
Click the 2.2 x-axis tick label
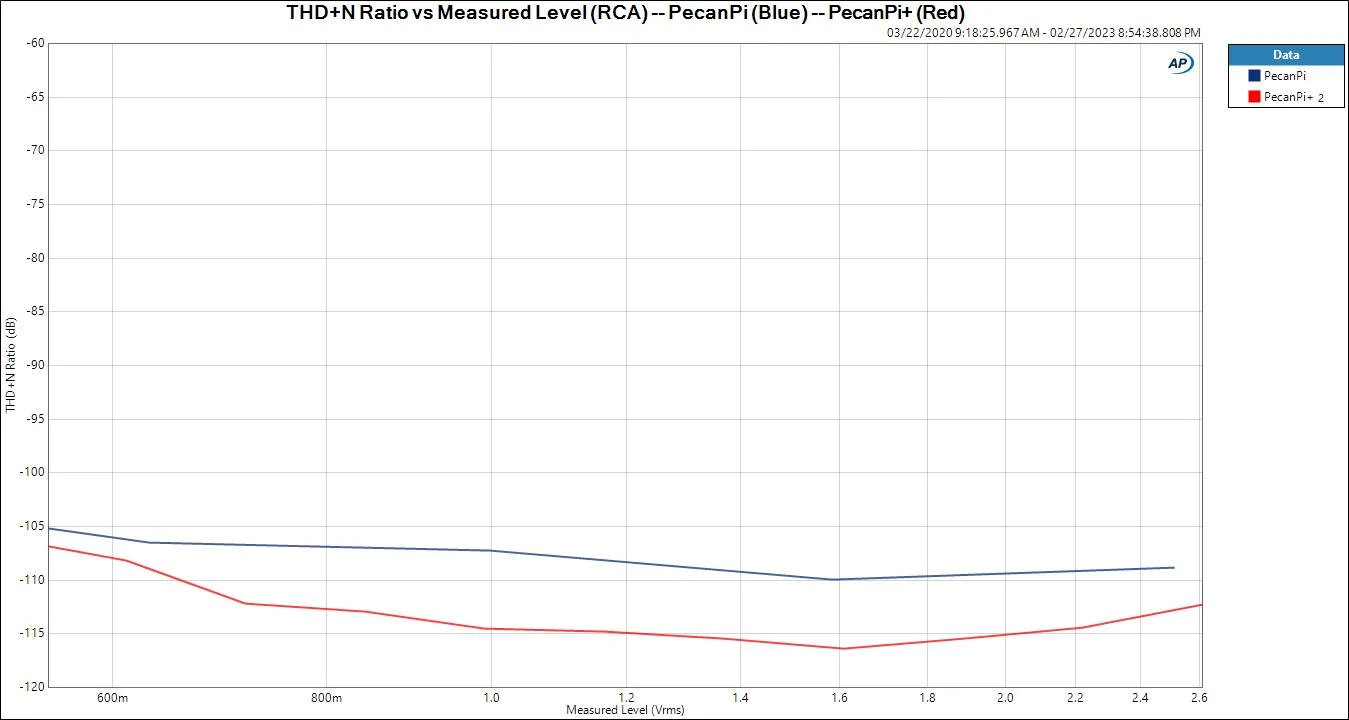pyautogui.click(x=1076, y=698)
